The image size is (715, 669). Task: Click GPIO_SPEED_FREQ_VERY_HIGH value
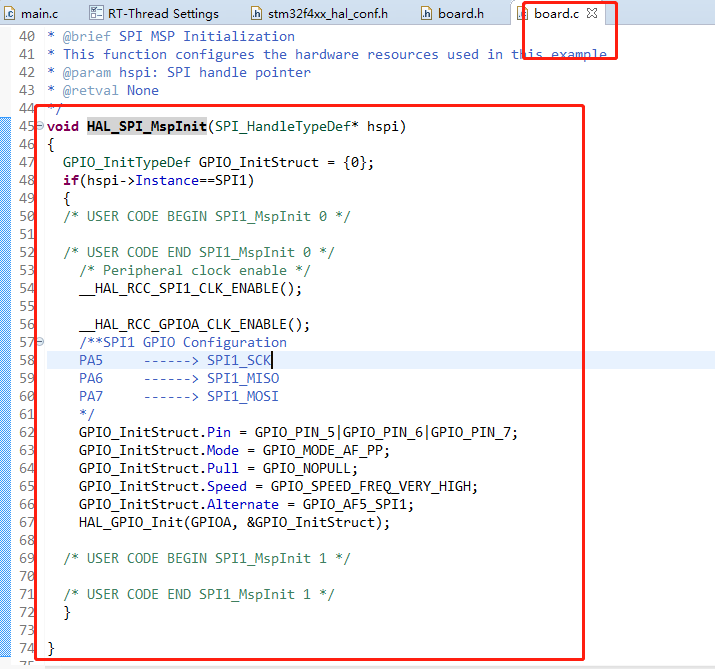tap(373, 487)
